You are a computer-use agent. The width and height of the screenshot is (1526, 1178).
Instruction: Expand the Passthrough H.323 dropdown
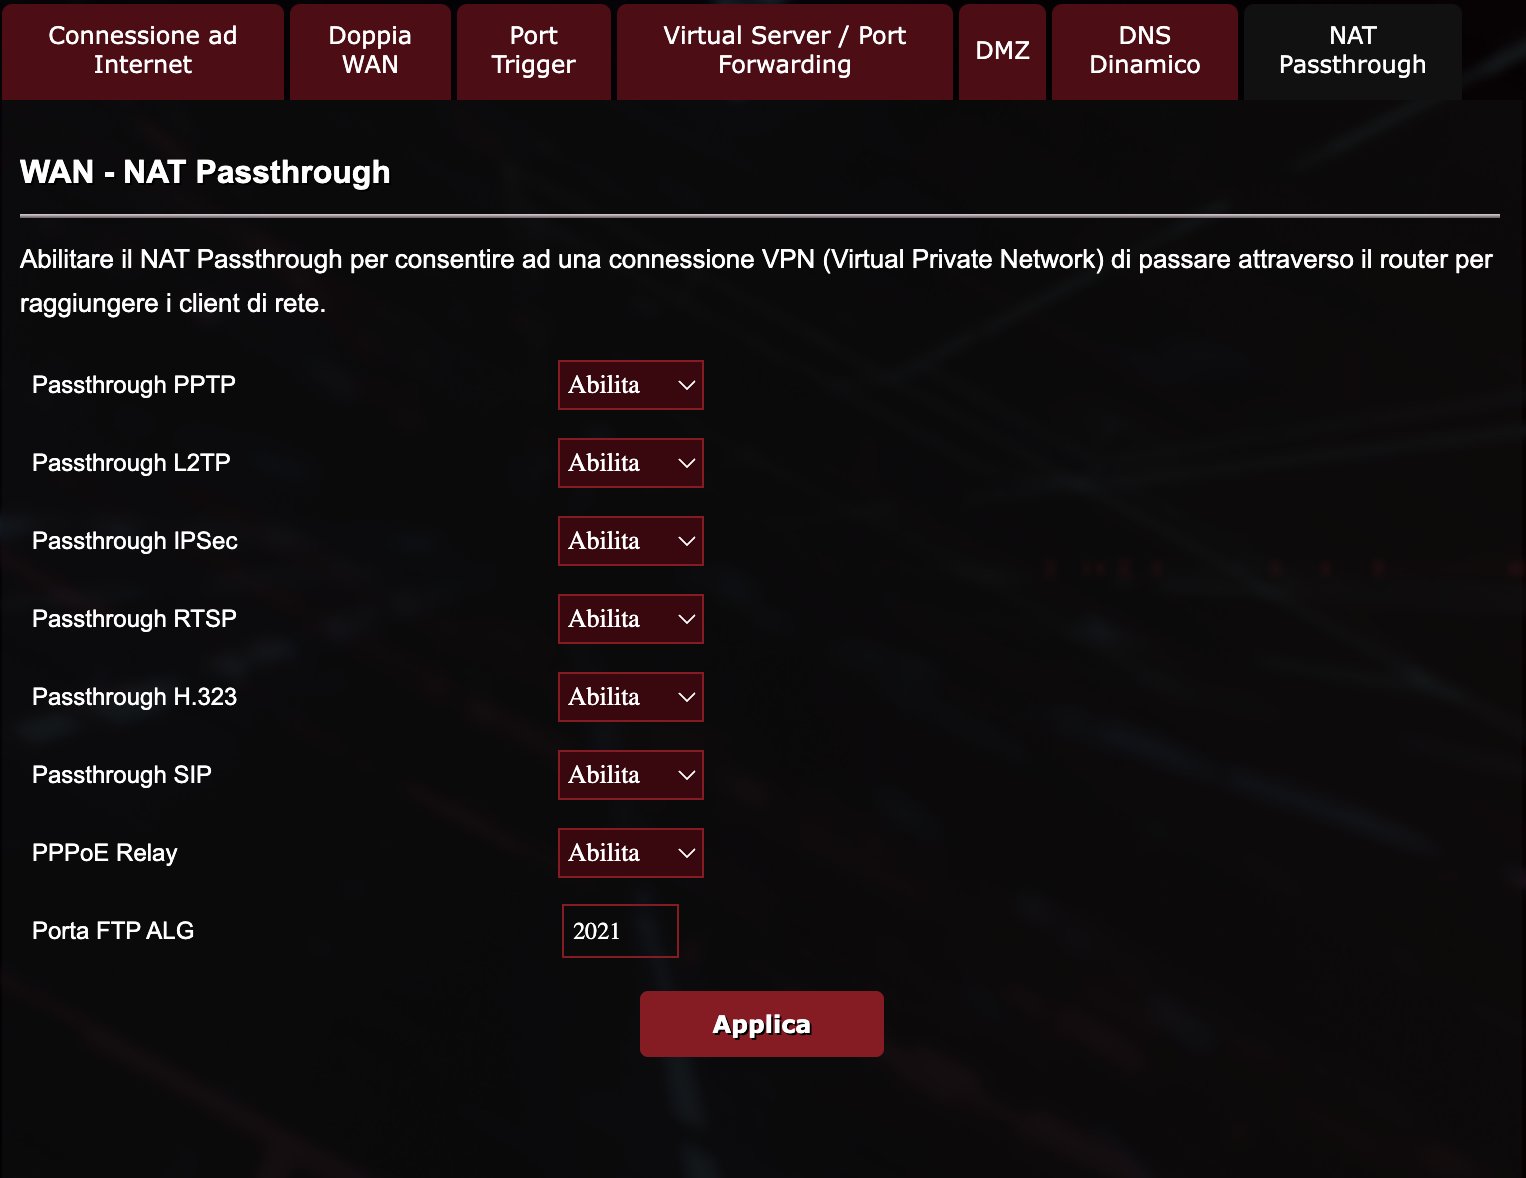(x=630, y=697)
